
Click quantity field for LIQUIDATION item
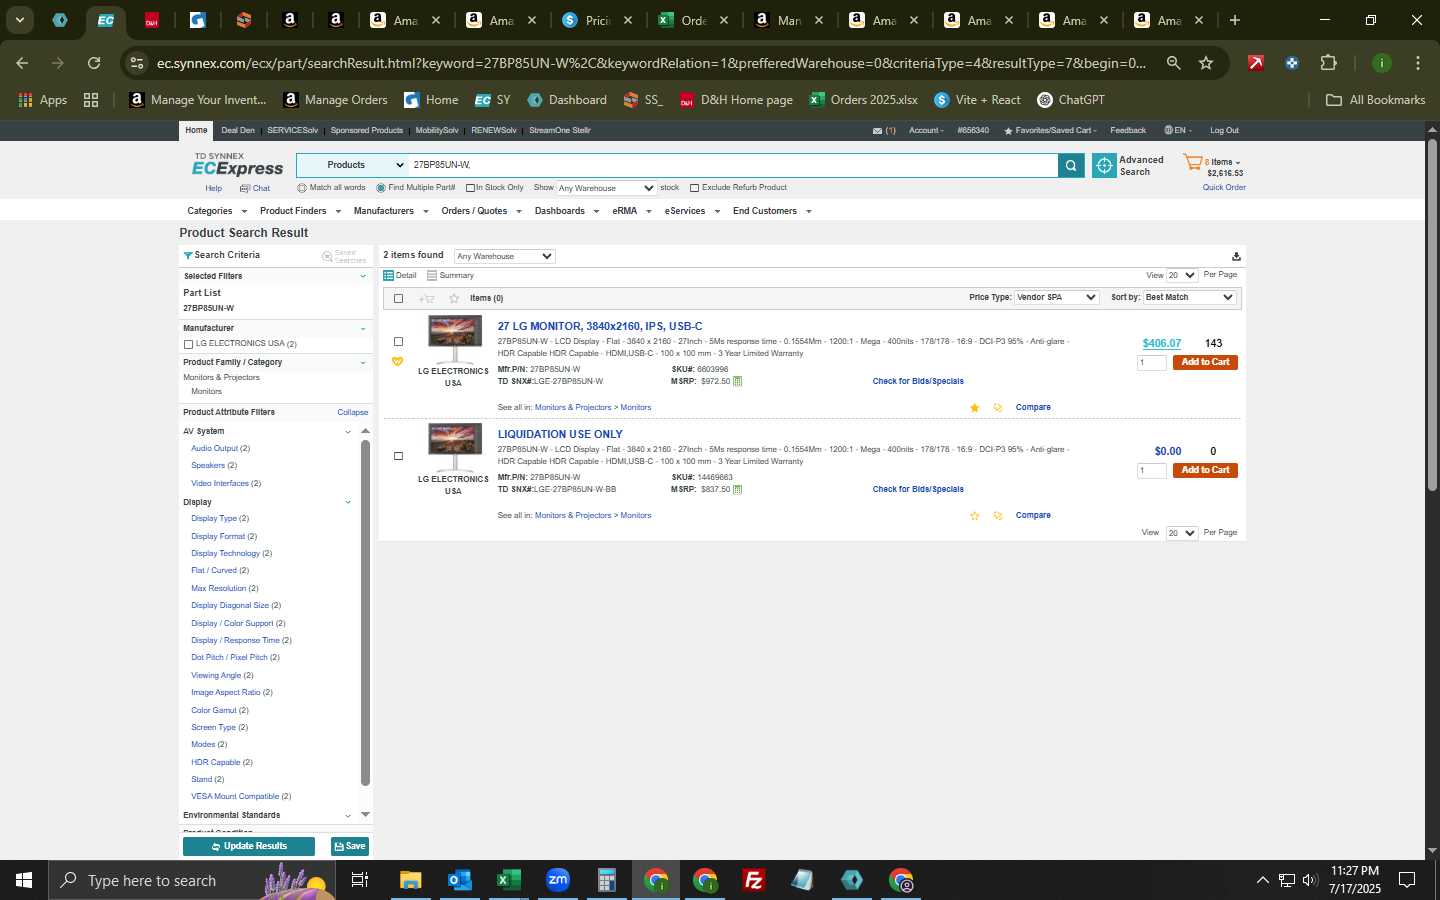pos(1152,471)
